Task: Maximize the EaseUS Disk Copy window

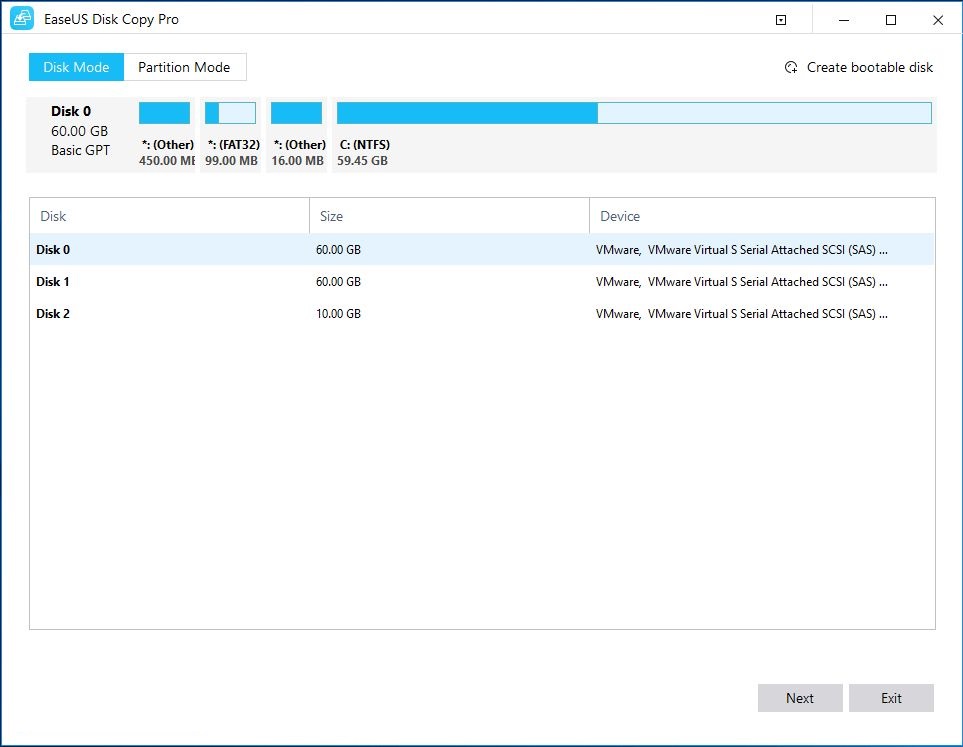Action: point(891,20)
